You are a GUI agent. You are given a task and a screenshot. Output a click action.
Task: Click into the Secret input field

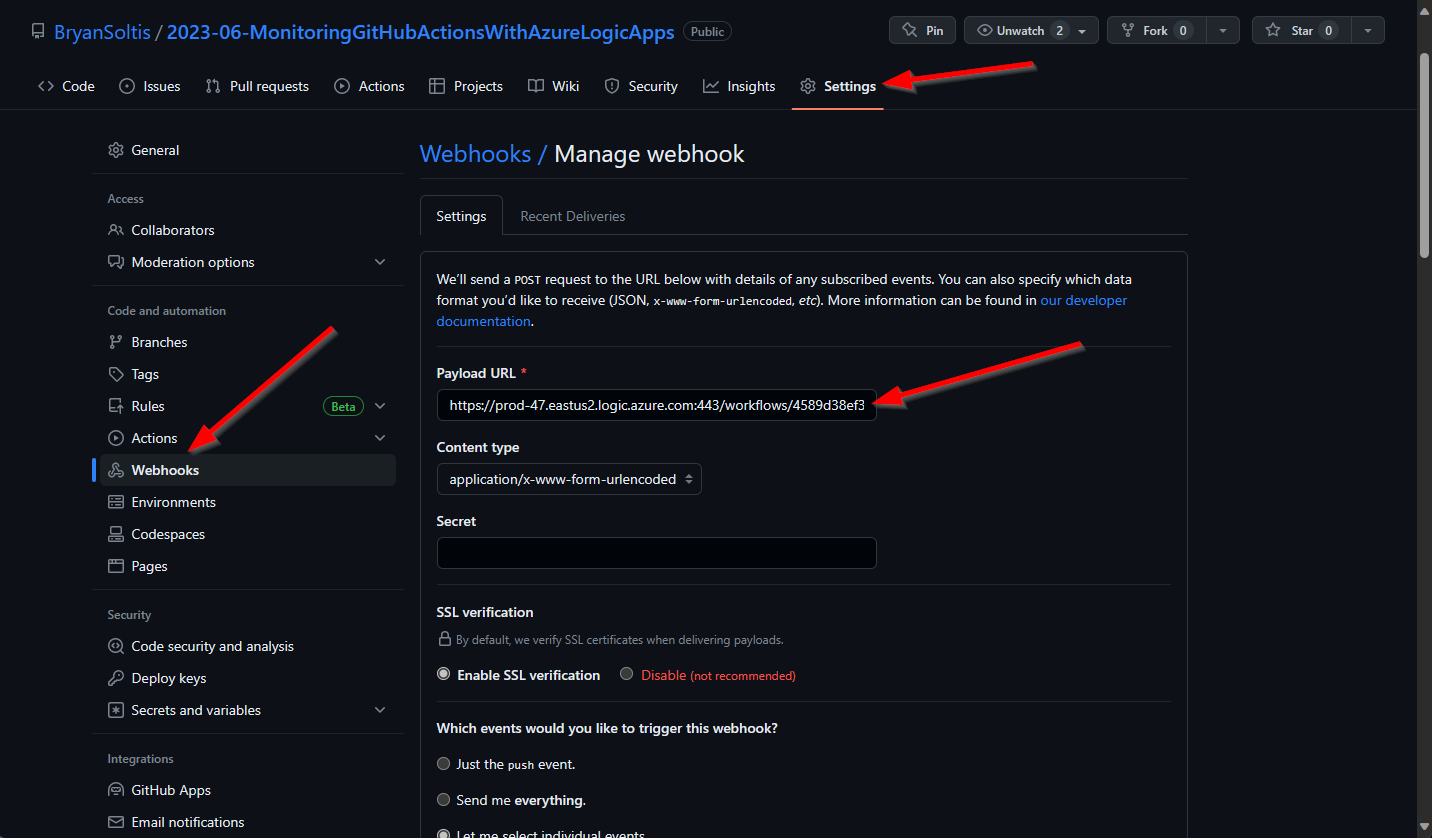click(x=656, y=553)
